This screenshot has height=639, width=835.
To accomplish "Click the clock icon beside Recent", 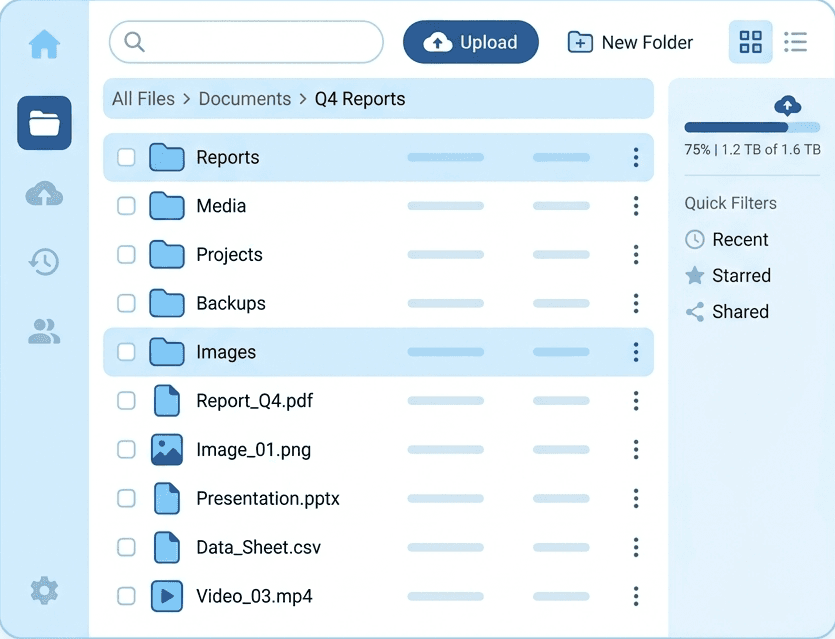I will [694, 240].
